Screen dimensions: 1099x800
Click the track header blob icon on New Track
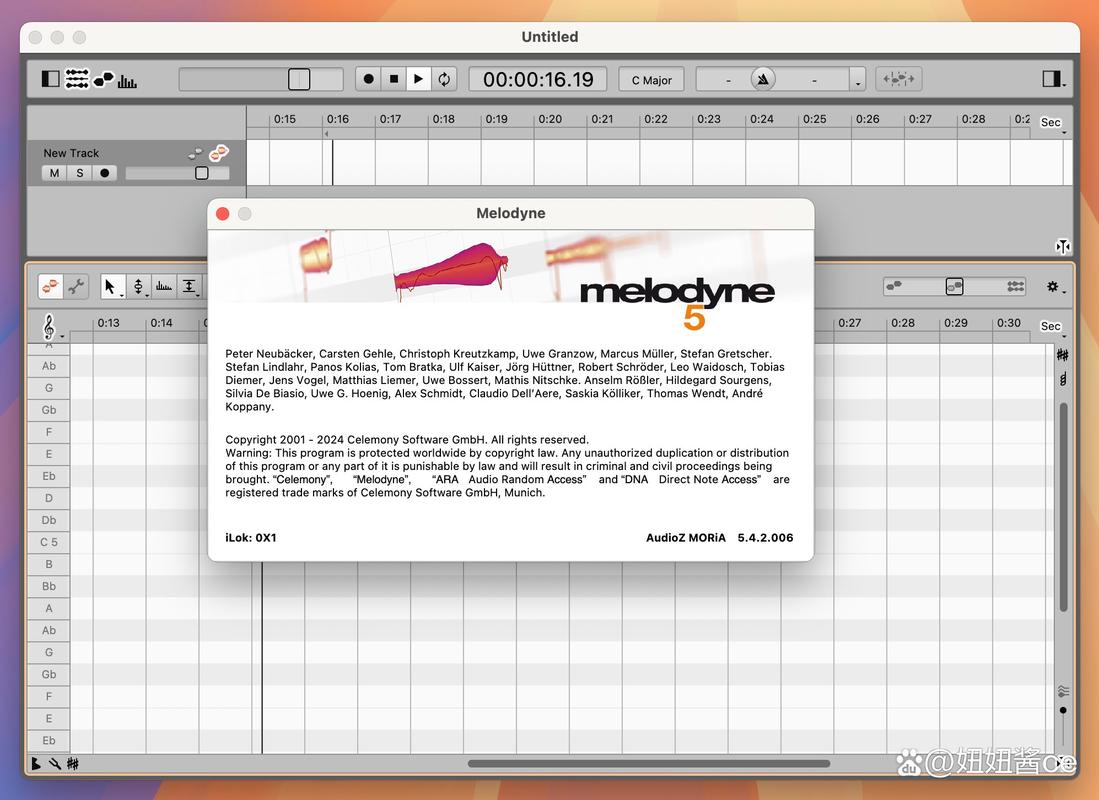point(217,153)
